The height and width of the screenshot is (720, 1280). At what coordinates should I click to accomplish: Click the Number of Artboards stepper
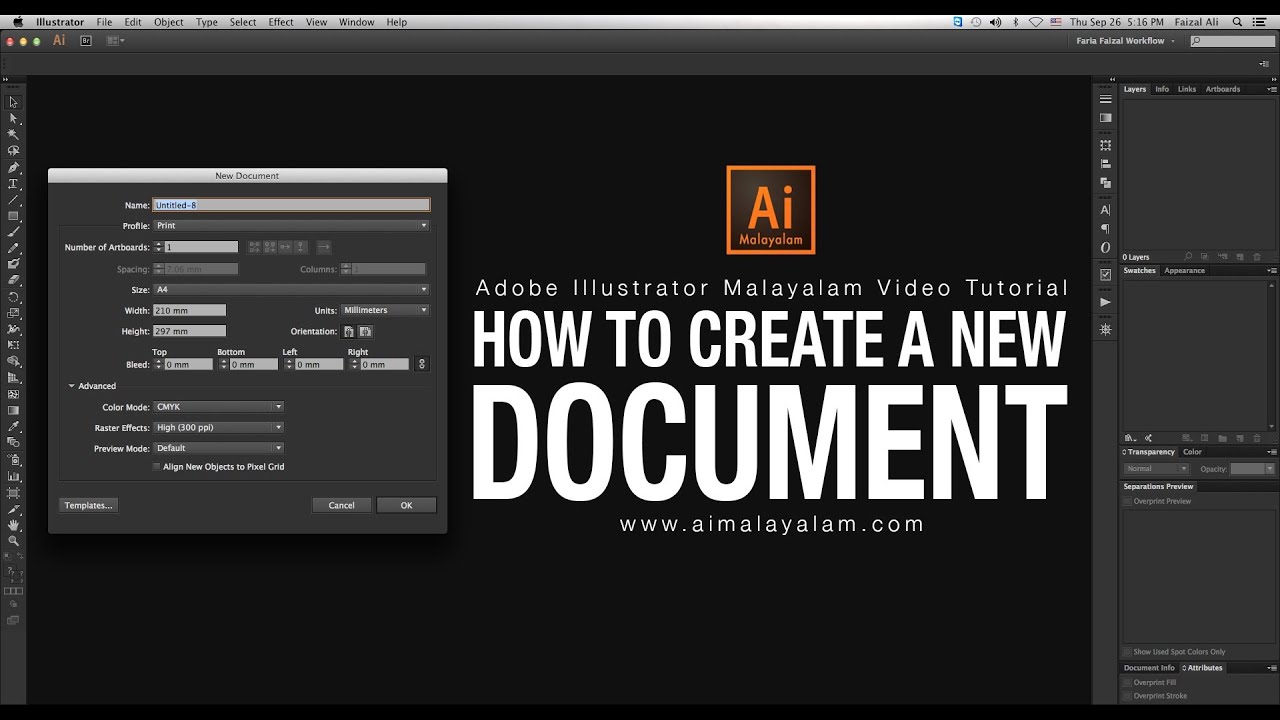click(x=158, y=247)
